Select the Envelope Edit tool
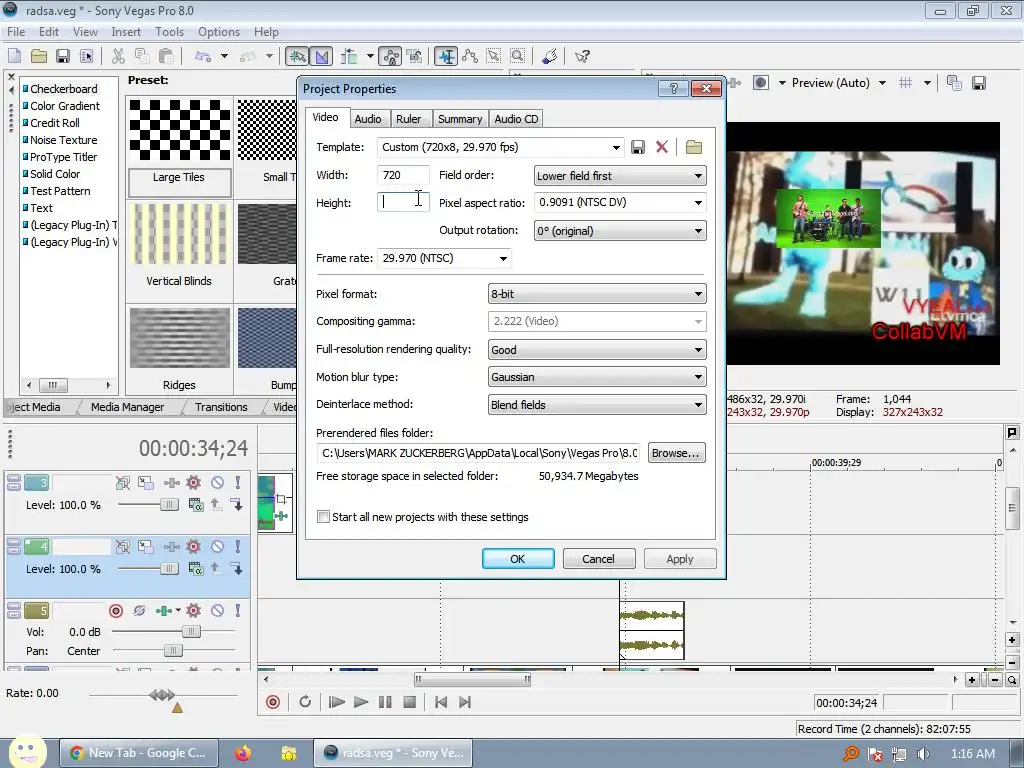The height and width of the screenshot is (768, 1024). tap(470, 56)
